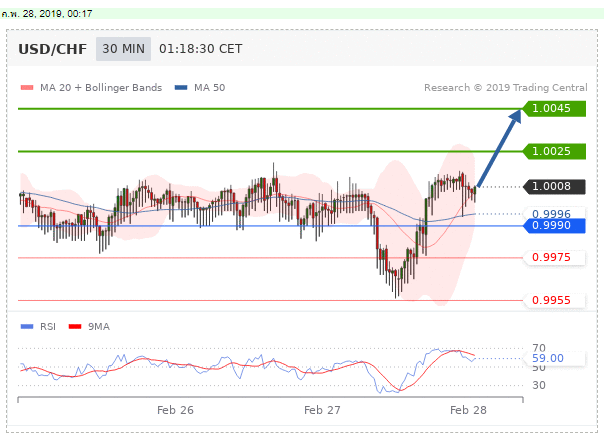Screen dimensions: 604x439
Task: Click the 0.9955 support price label
Action: 551,300
